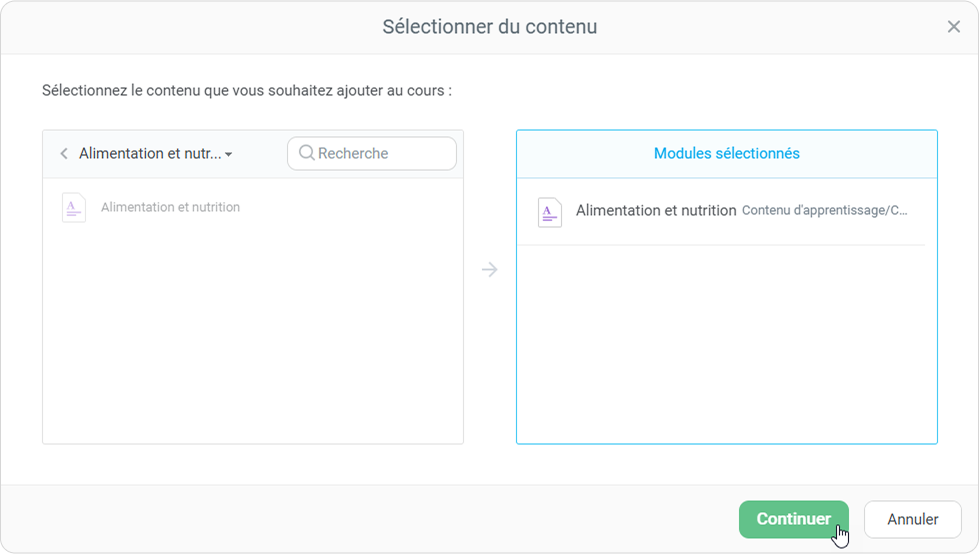The width and height of the screenshot is (979, 554).
Task: Click the "Sélectionner du contenu" dialog title
Action: click(490, 27)
